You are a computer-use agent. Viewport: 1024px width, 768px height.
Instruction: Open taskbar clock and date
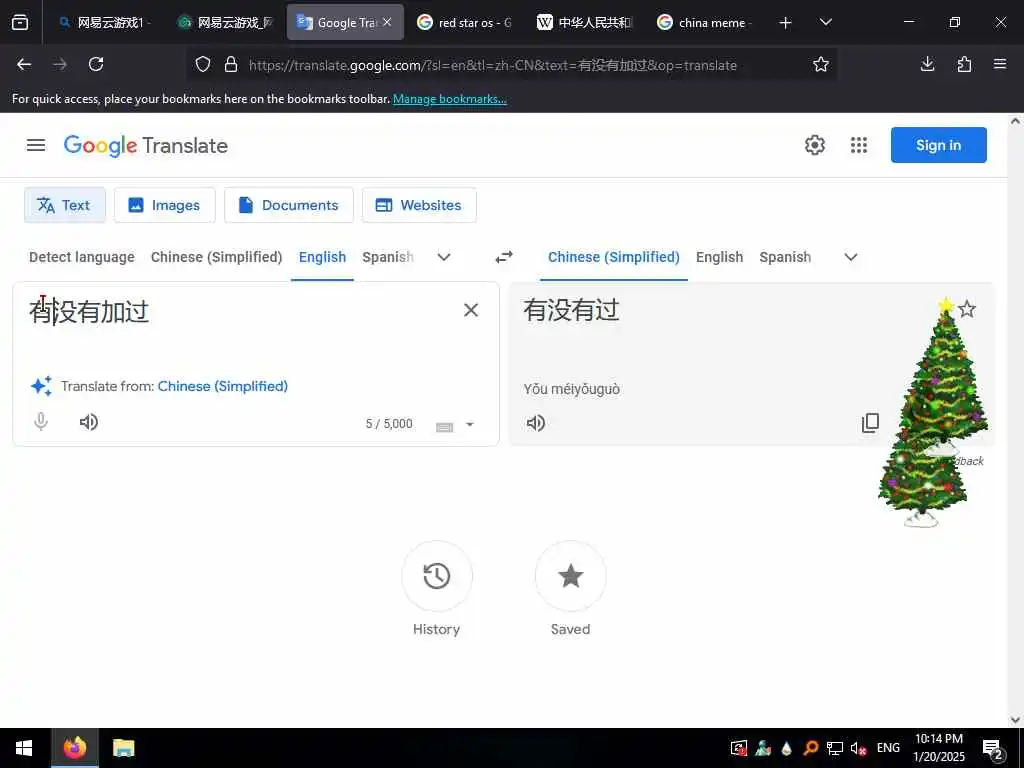(x=938, y=748)
